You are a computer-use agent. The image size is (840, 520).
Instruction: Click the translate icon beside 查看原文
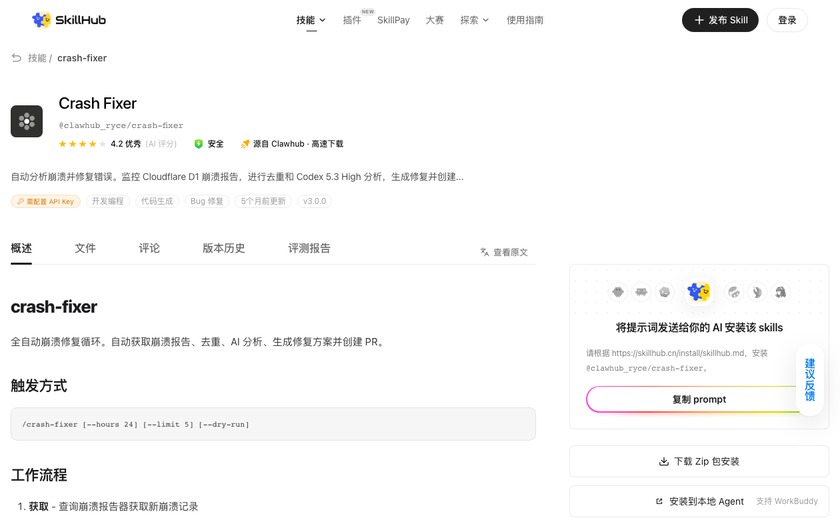pos(485,252)
